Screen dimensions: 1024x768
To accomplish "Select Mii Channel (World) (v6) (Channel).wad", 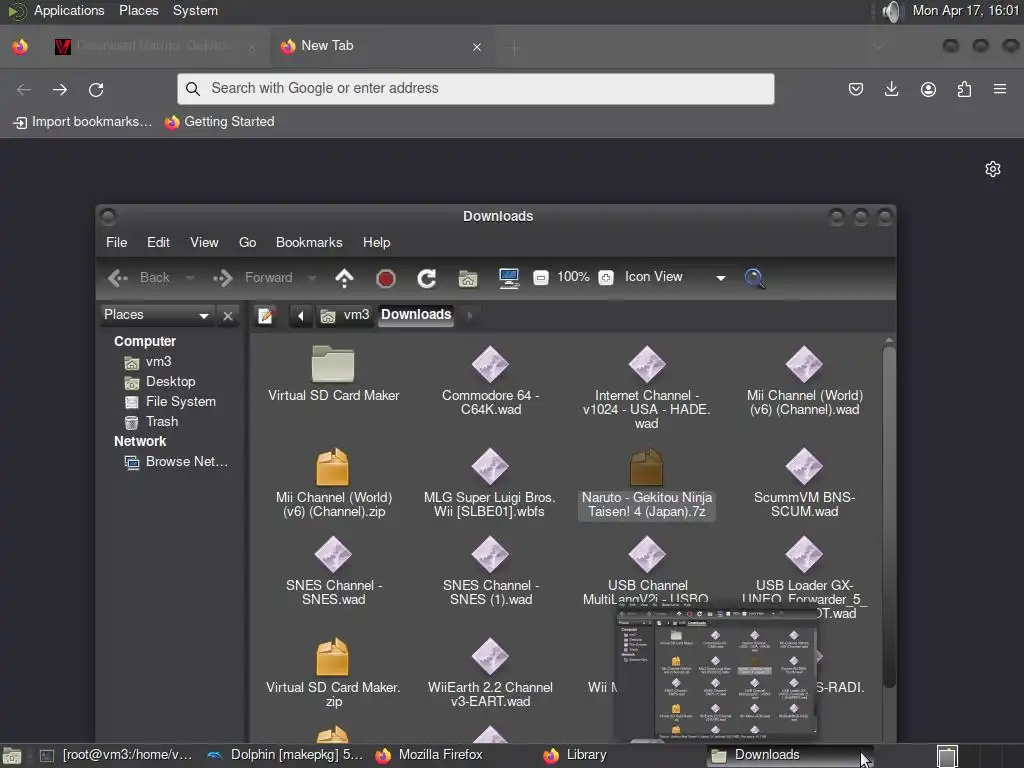I will pos(805,380).
